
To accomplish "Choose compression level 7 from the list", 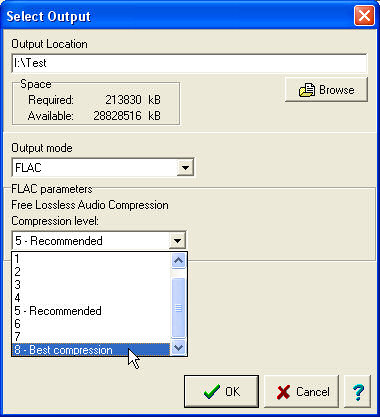I will [x=91, y=337].
